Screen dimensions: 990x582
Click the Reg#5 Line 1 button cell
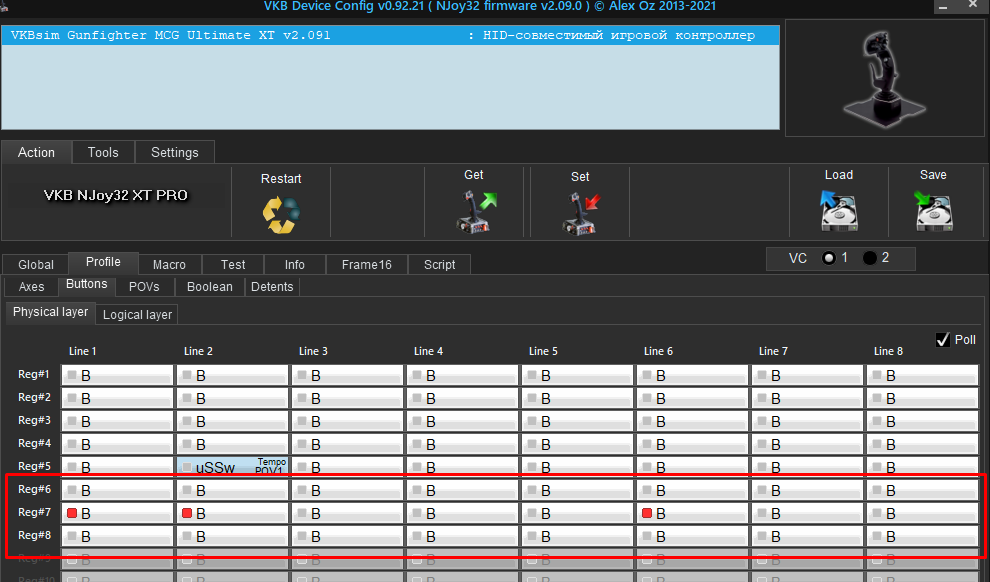pyautogui.click(x=117, y=466)
